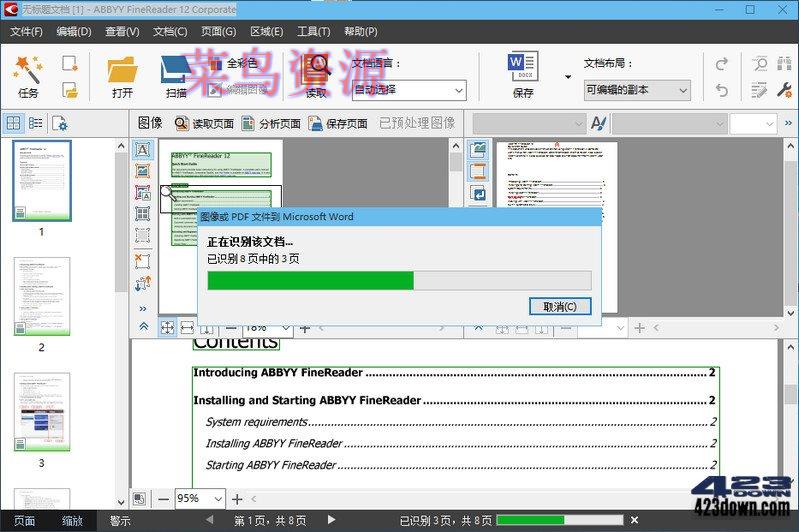
Task: Click the 打开 folder icon
Action: point(122,76)
